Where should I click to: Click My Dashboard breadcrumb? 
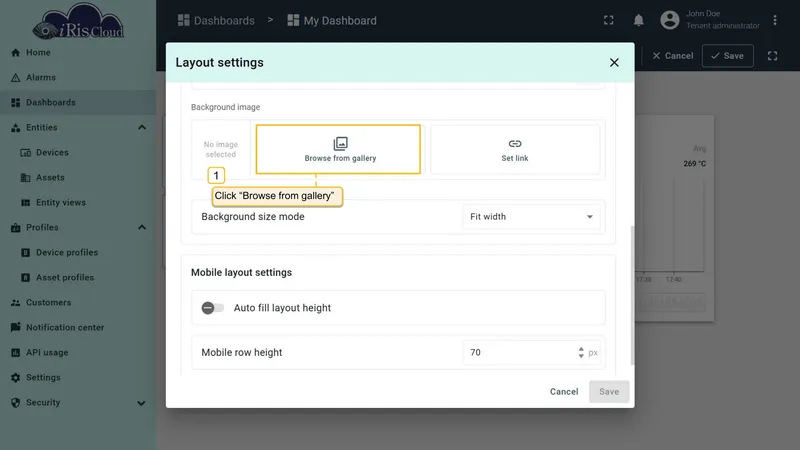tap(332, 20)
